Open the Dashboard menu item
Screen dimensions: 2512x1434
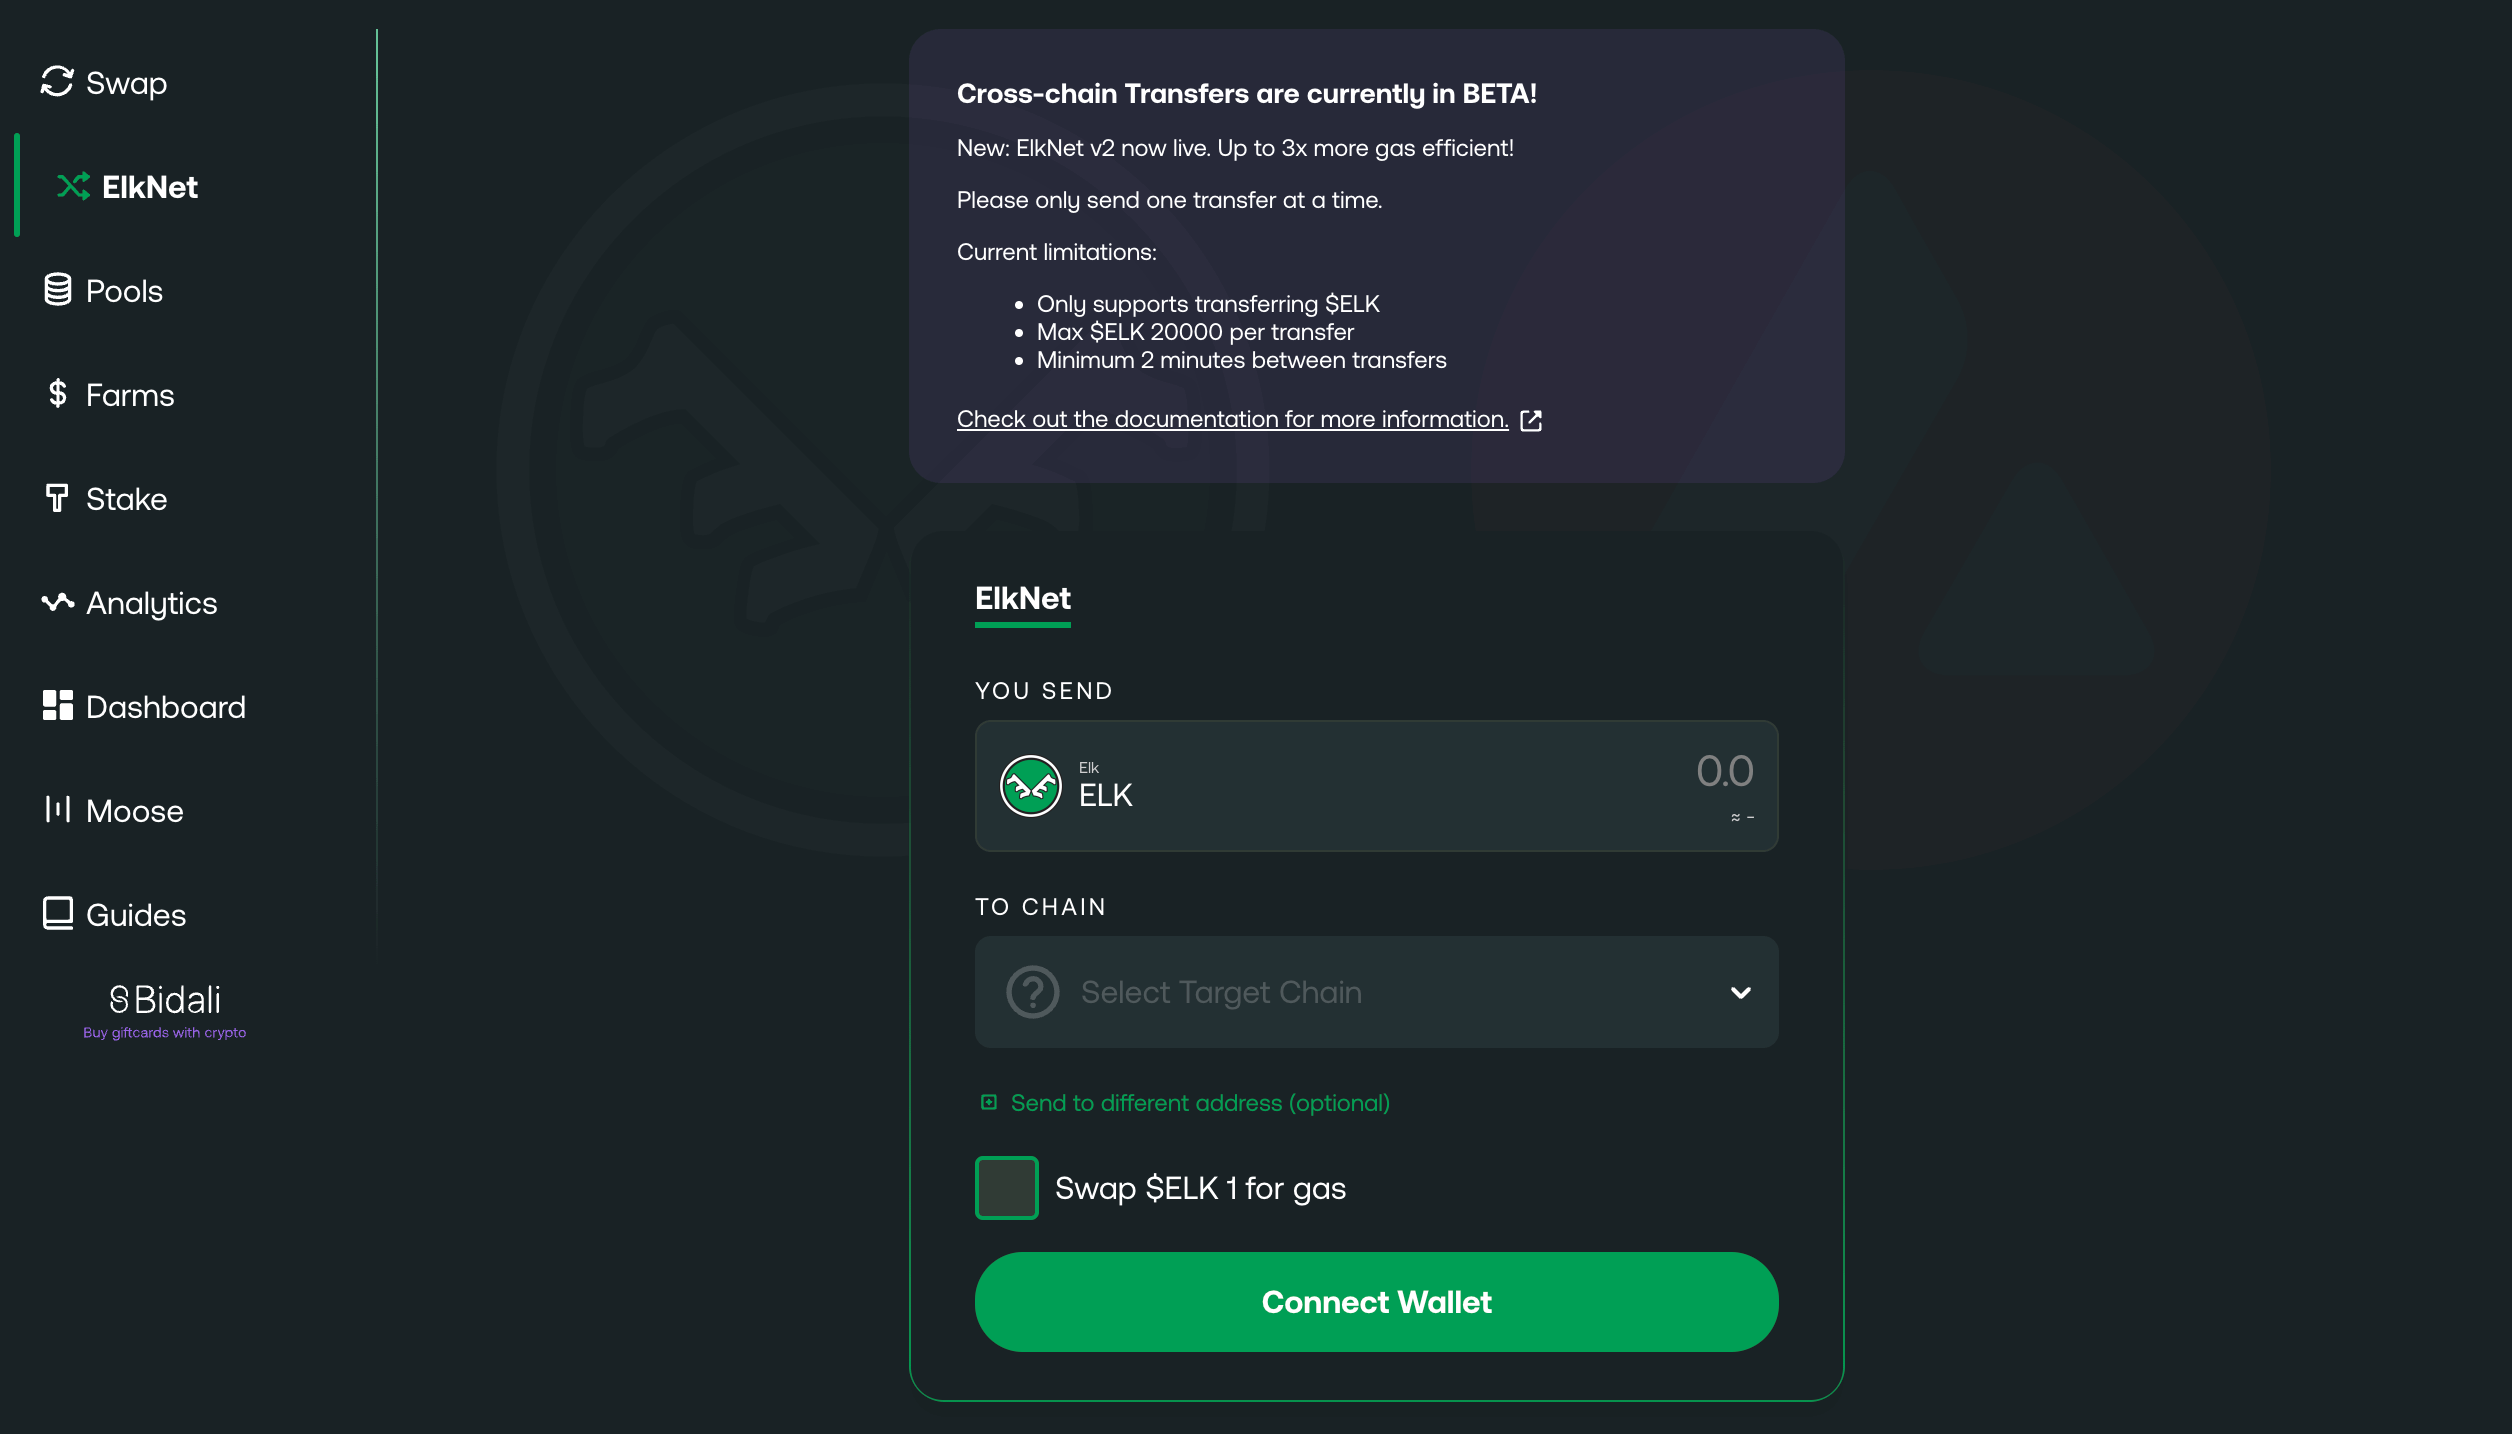tap(144, 707)
